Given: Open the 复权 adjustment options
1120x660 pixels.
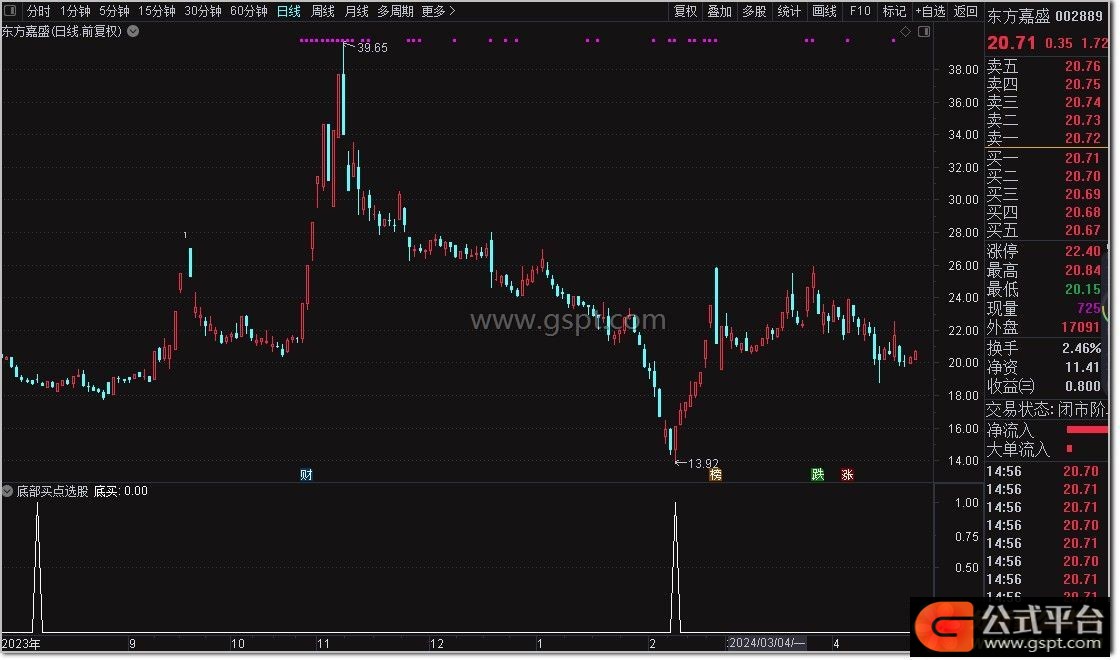Looking at the screenshot, I should click(685, 11).
